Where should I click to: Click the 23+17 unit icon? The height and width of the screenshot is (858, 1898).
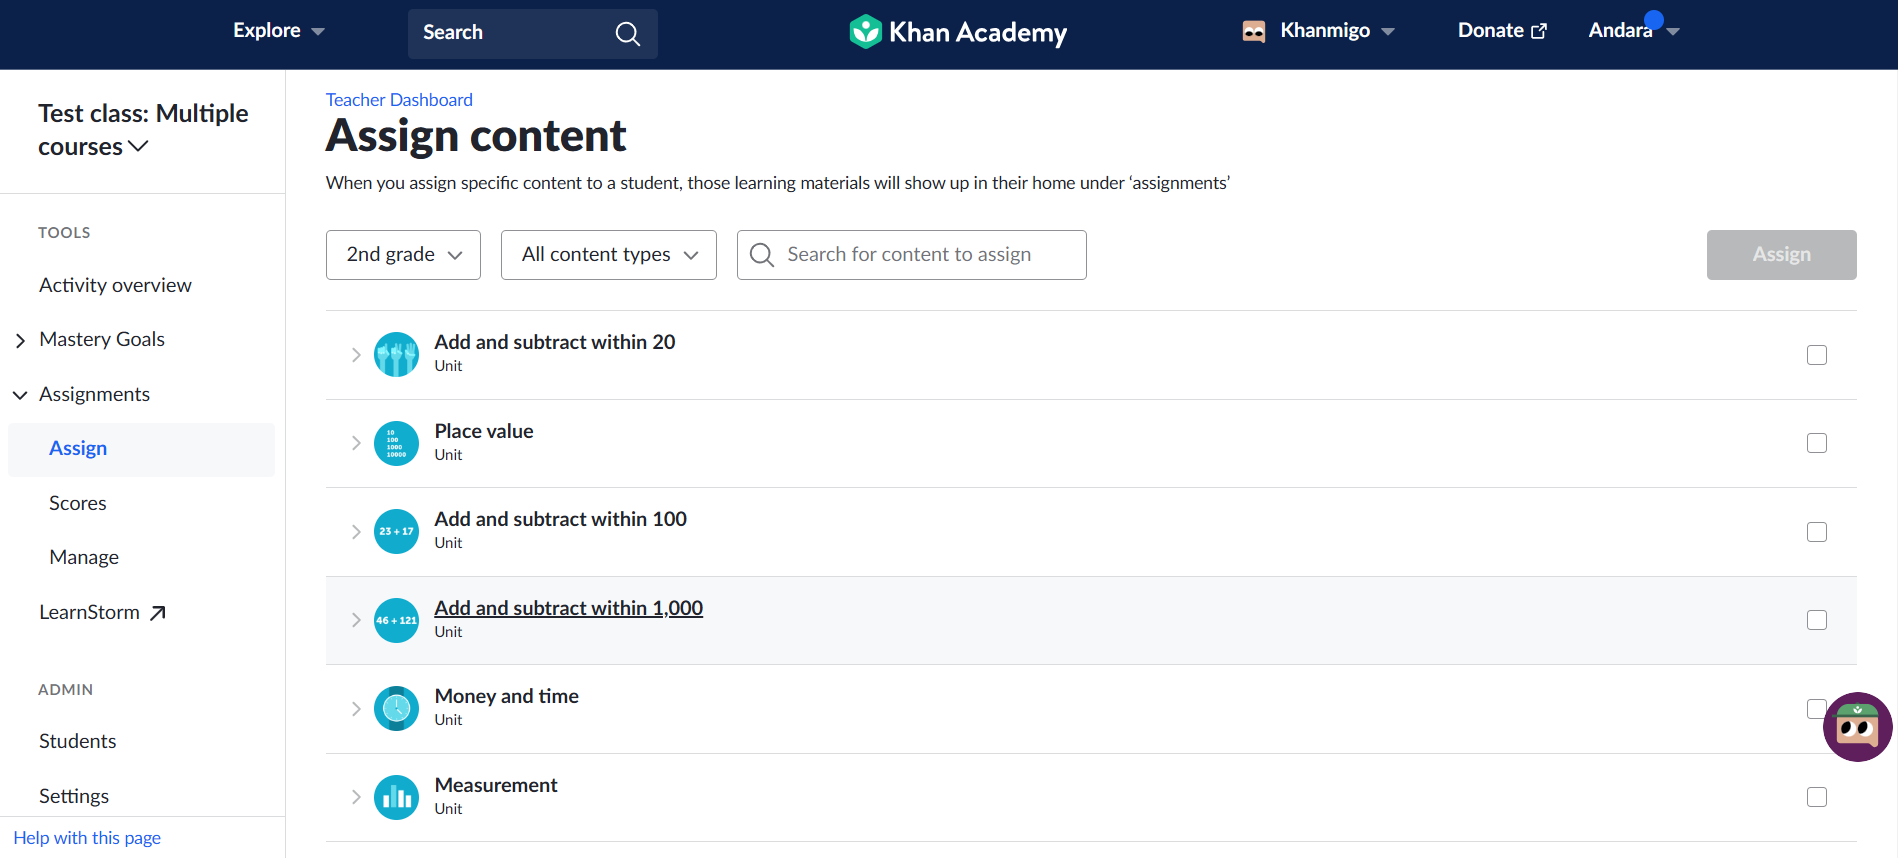tap(396, 532)
